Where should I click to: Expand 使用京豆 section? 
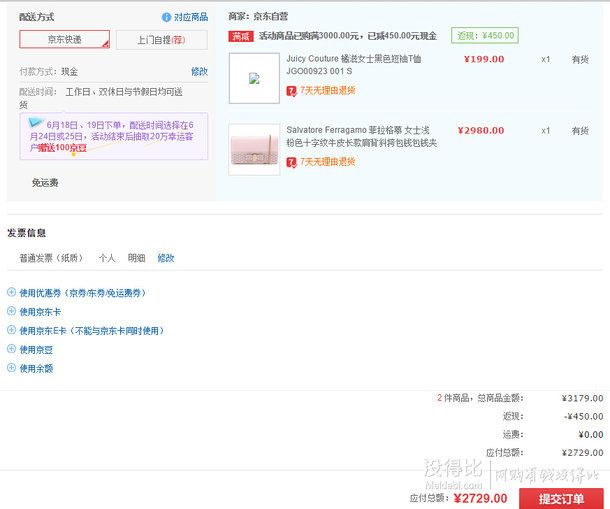[x=36, y=350]
